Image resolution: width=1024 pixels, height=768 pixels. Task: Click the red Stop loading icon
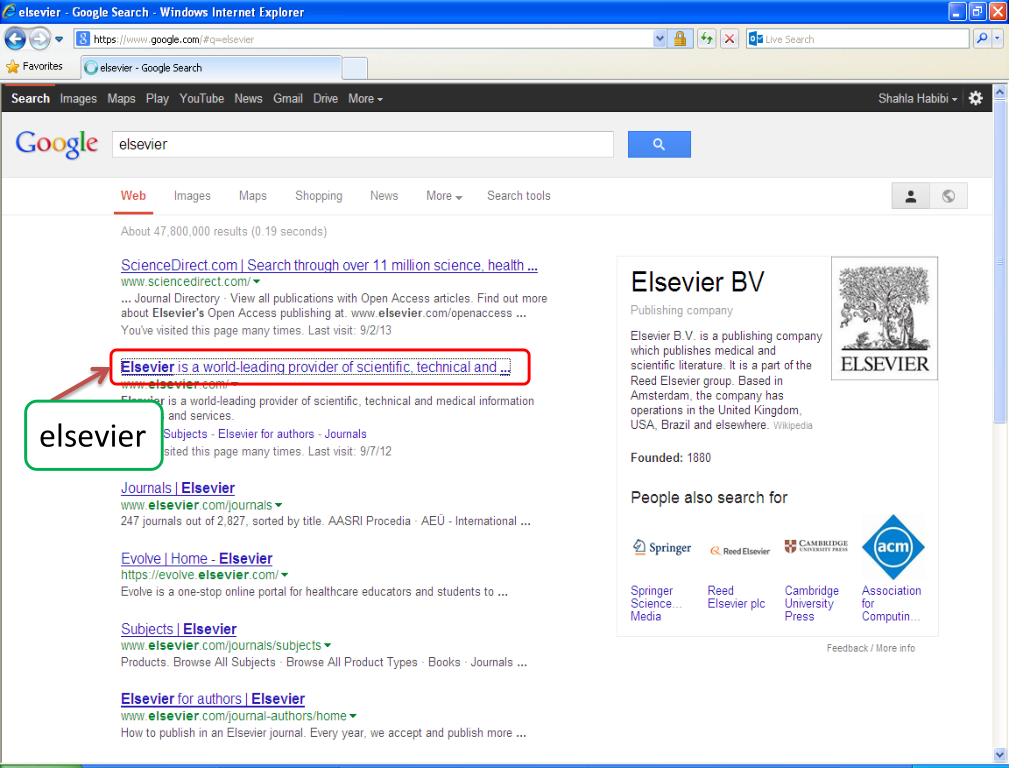coord(729,39)
